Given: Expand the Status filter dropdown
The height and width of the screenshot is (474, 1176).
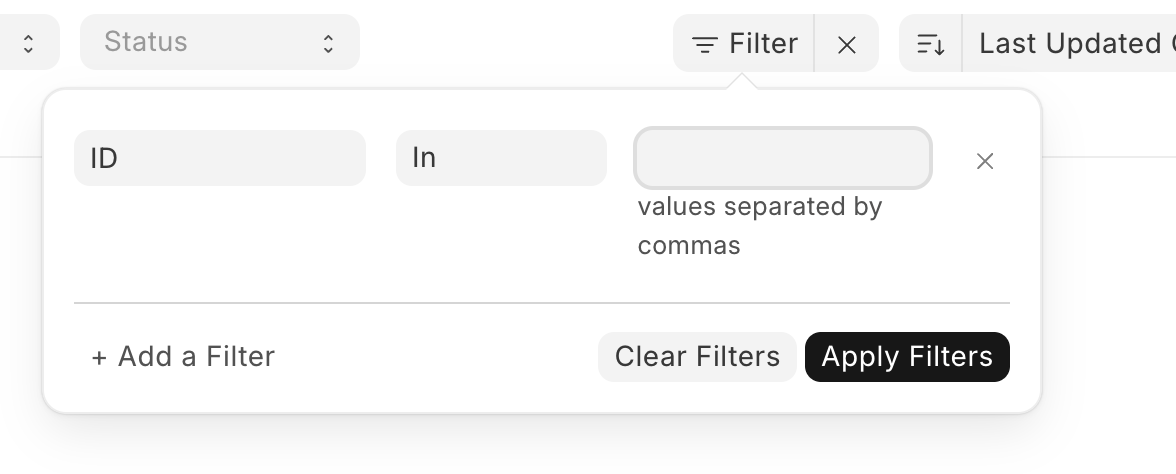Looking at the screenshot, I should pyautogui.click(x=220, y=42).
